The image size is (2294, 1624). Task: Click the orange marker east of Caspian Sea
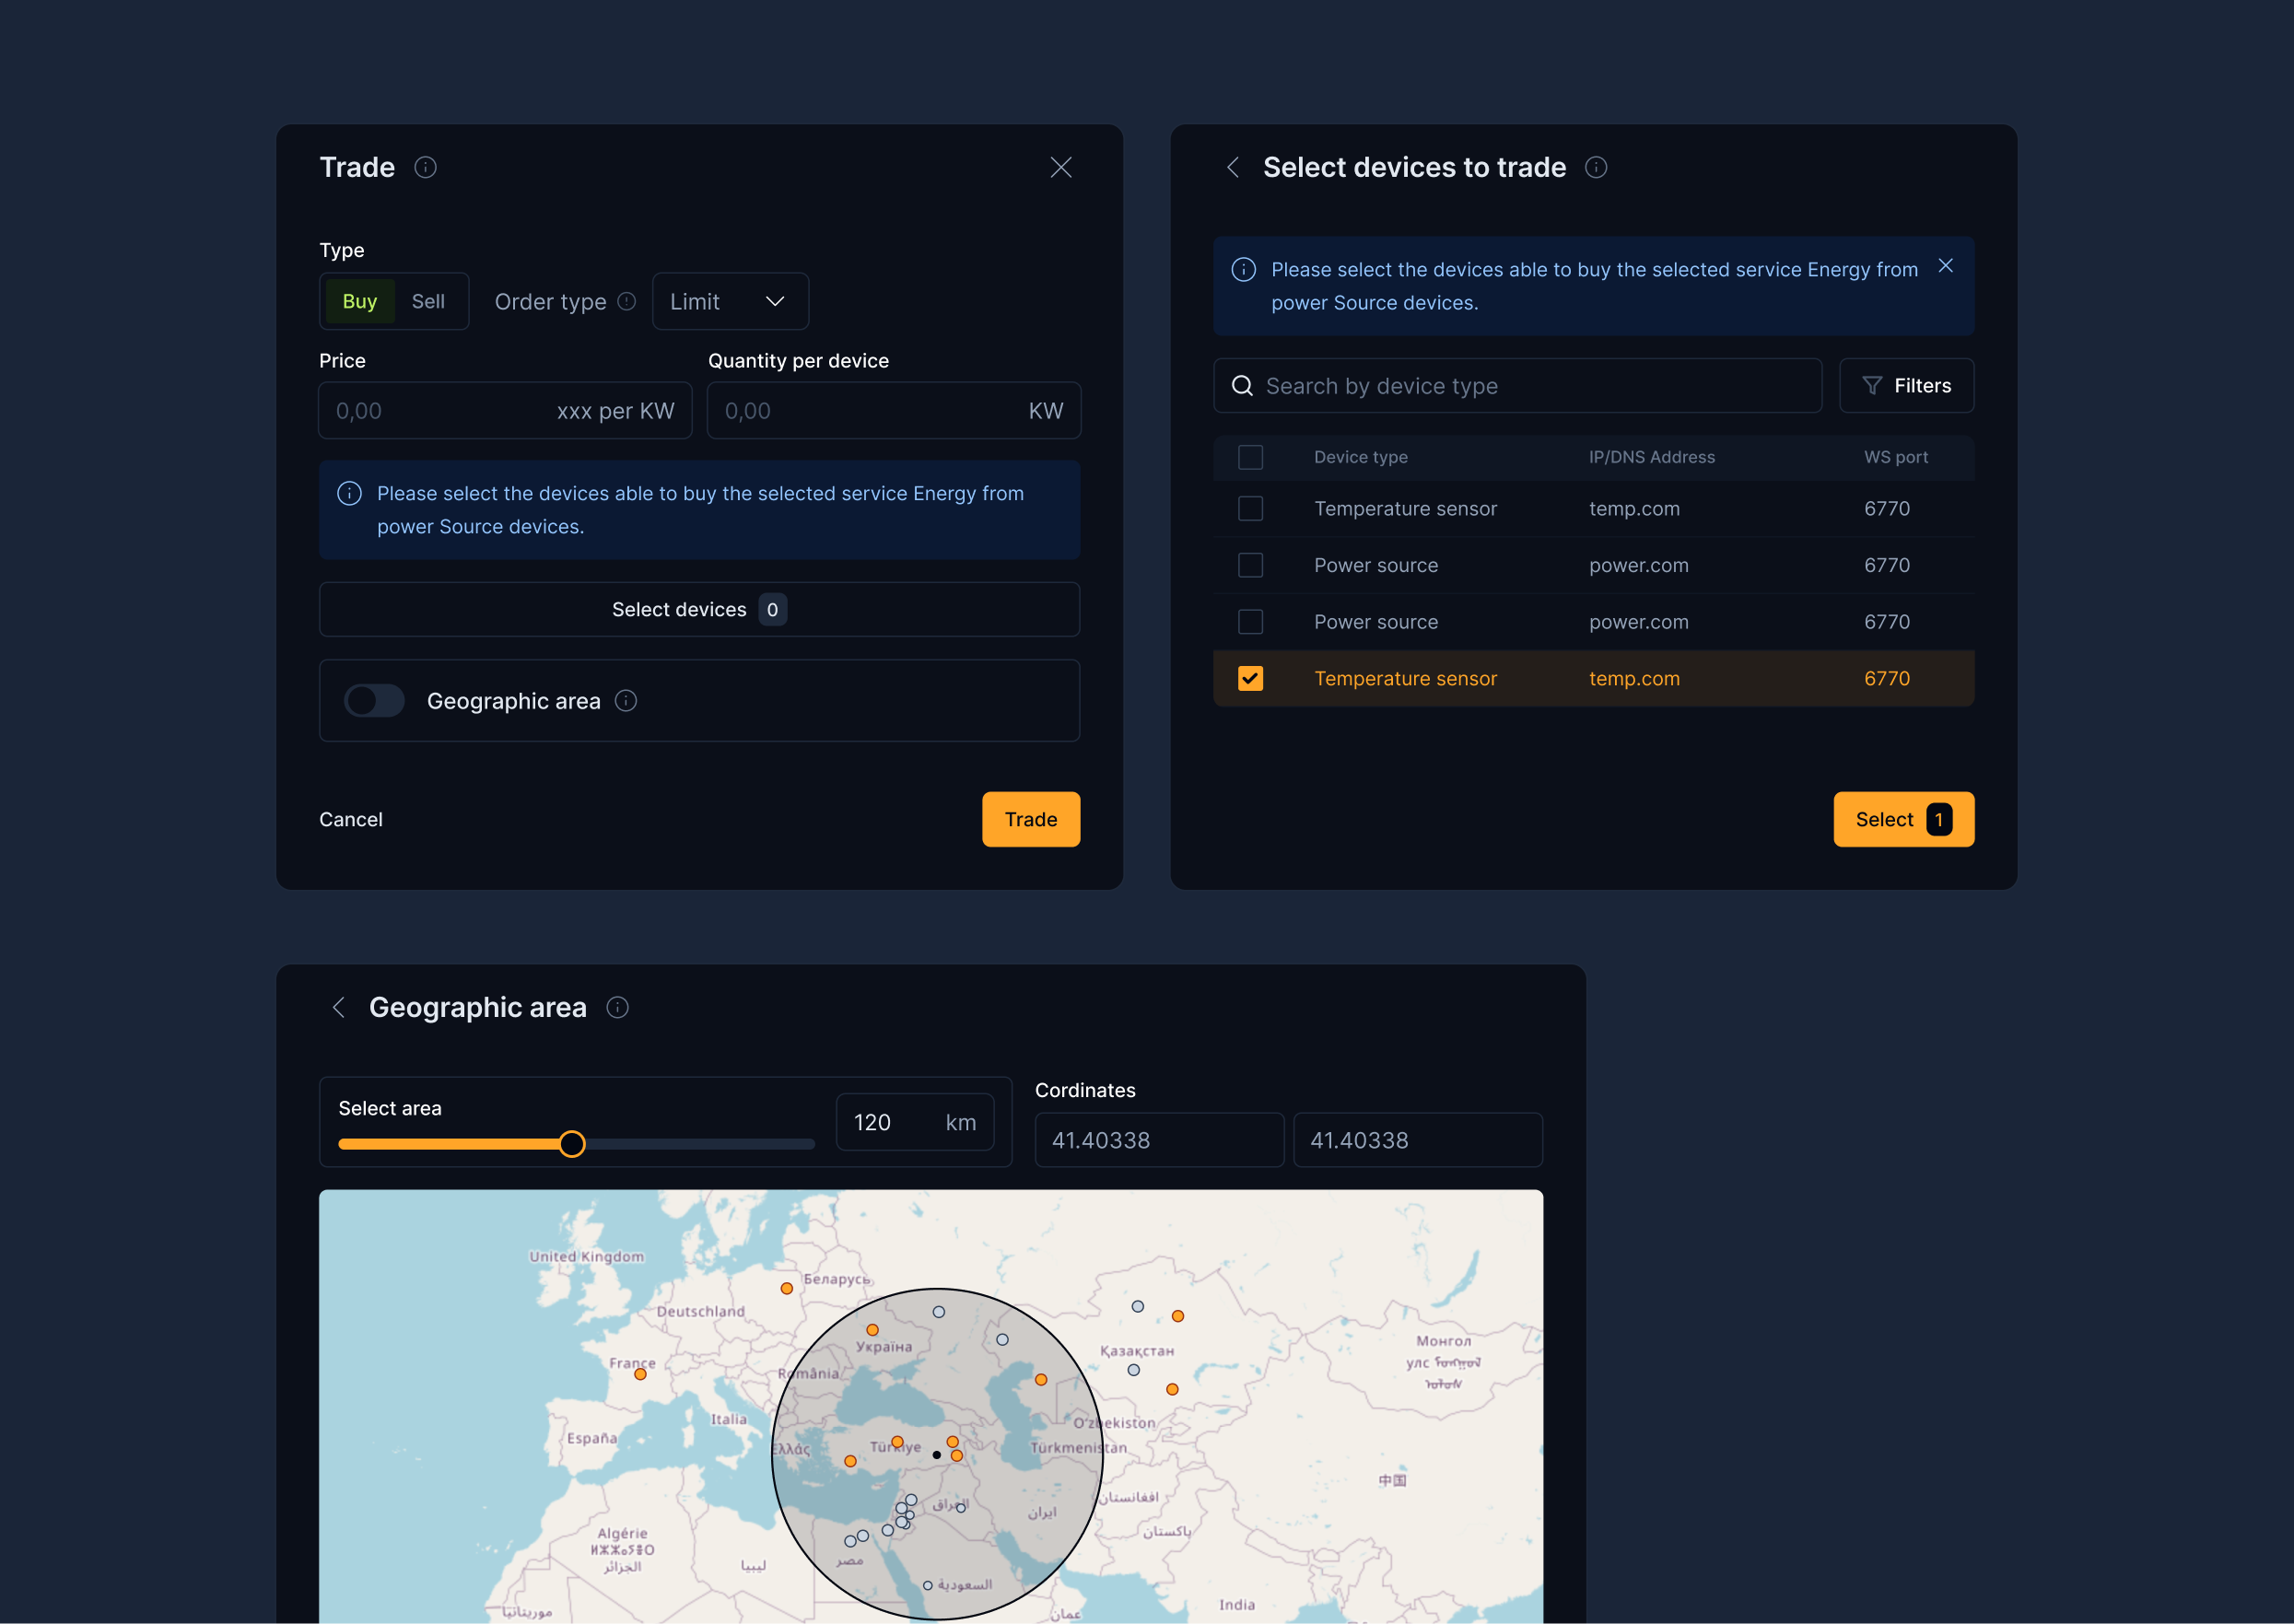coord(1041,1379)
